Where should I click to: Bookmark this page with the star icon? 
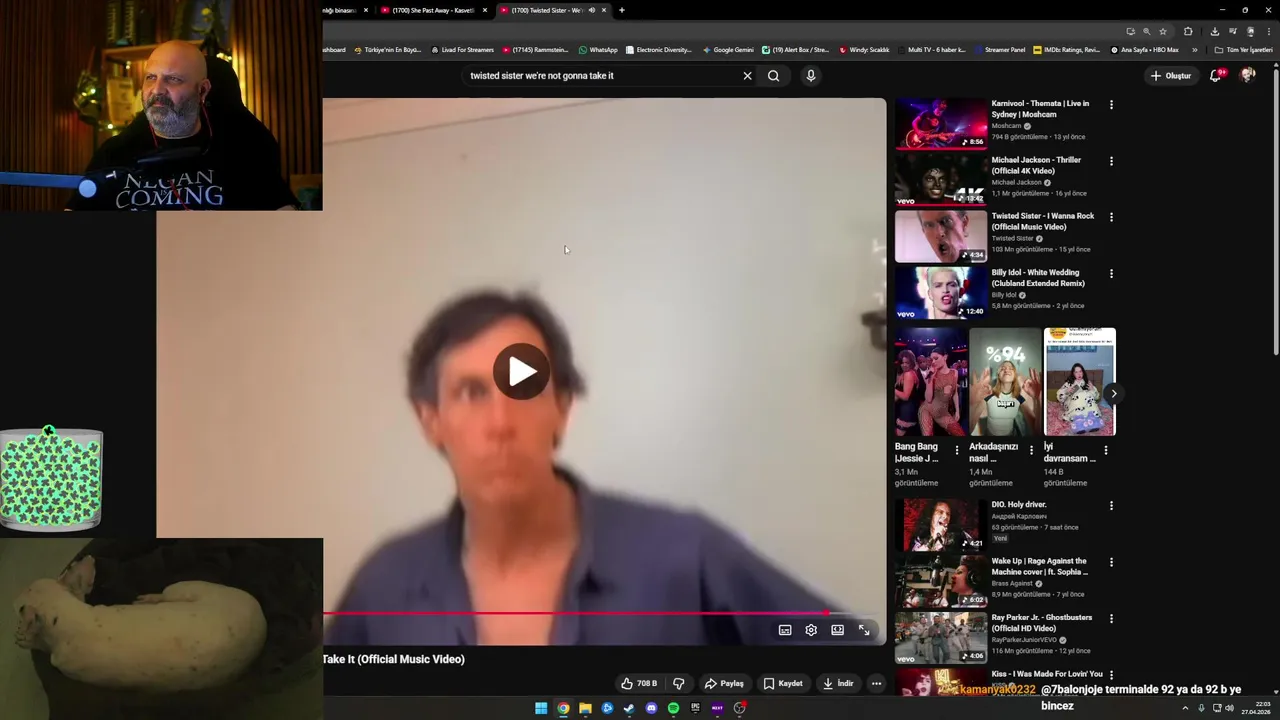(x=1163, y=31)
